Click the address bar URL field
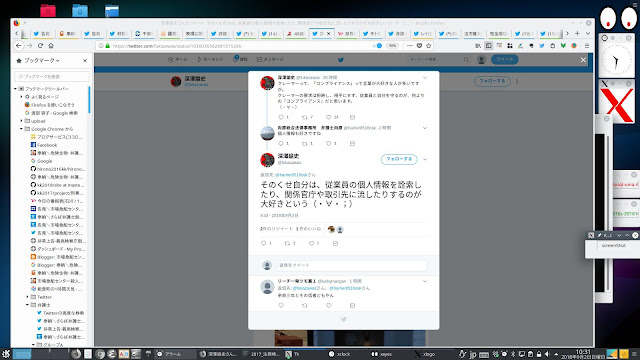Image resolution: width=640 pixels, height=360 pixels. click(x=241, y=46)
